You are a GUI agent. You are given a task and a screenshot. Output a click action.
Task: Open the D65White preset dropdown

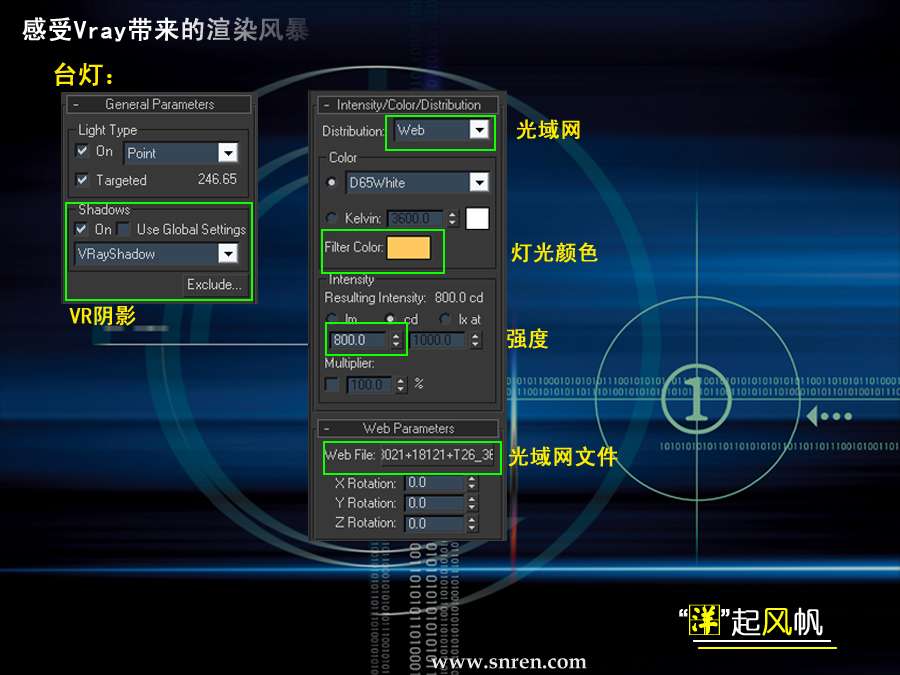pos(478,183)
